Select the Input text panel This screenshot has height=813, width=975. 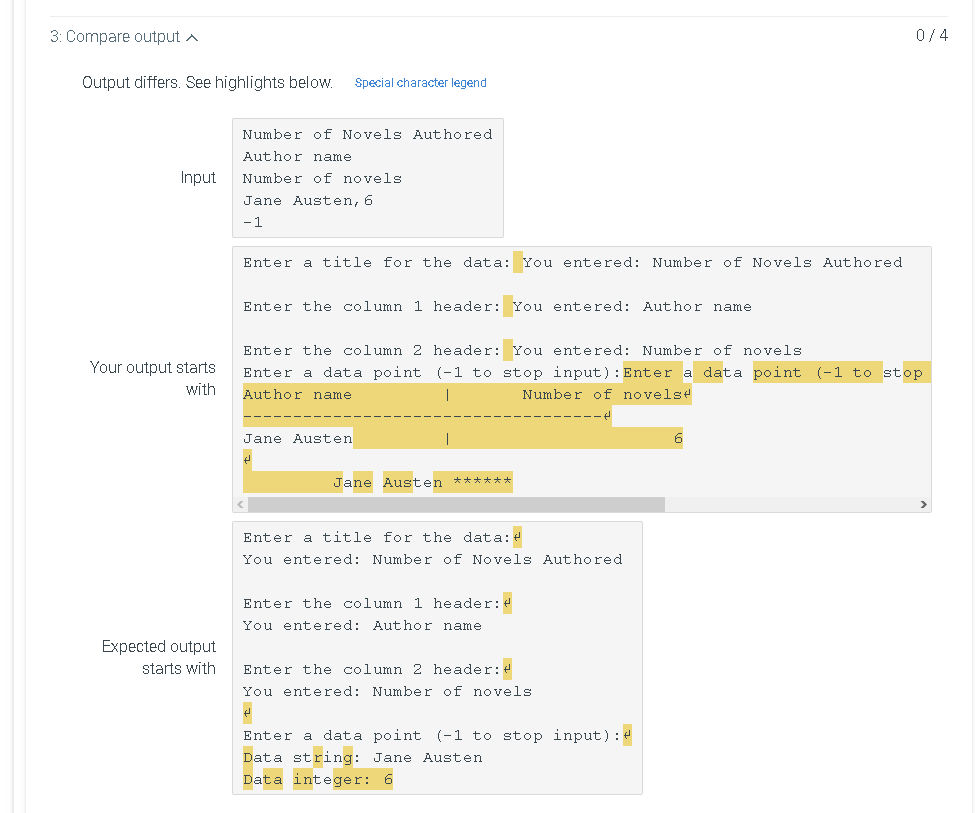click(368, 178)
